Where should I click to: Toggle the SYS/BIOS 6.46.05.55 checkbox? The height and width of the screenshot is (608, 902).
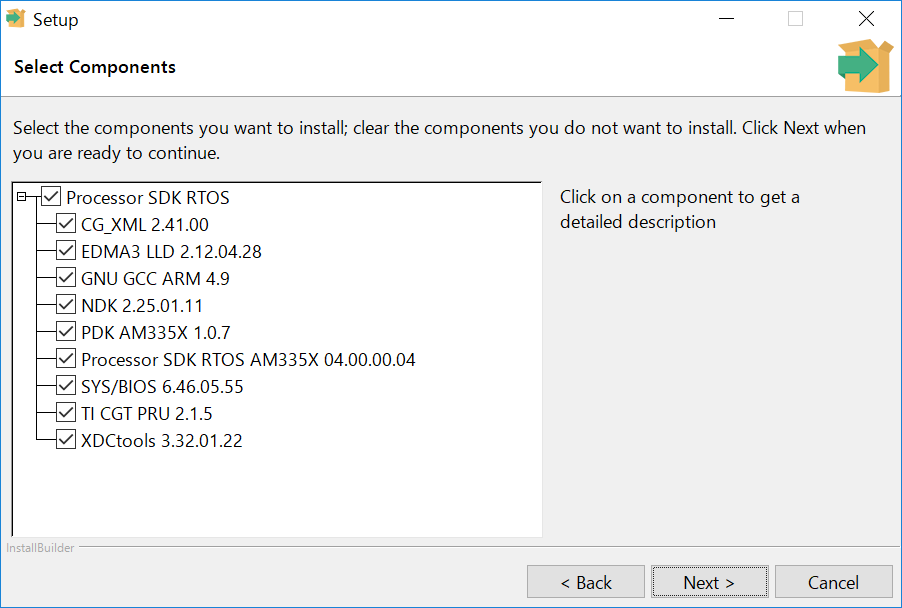(66, 386)
